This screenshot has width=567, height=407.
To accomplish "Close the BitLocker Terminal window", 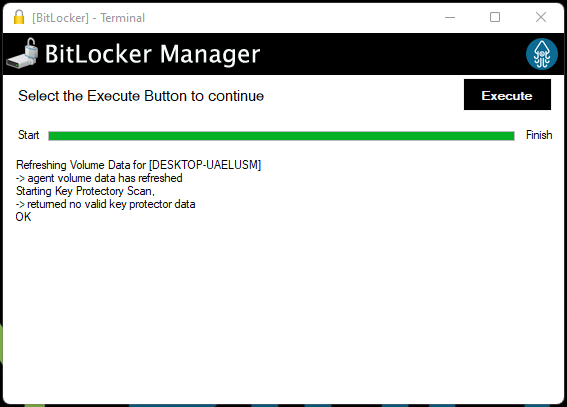I will point(541,17).
